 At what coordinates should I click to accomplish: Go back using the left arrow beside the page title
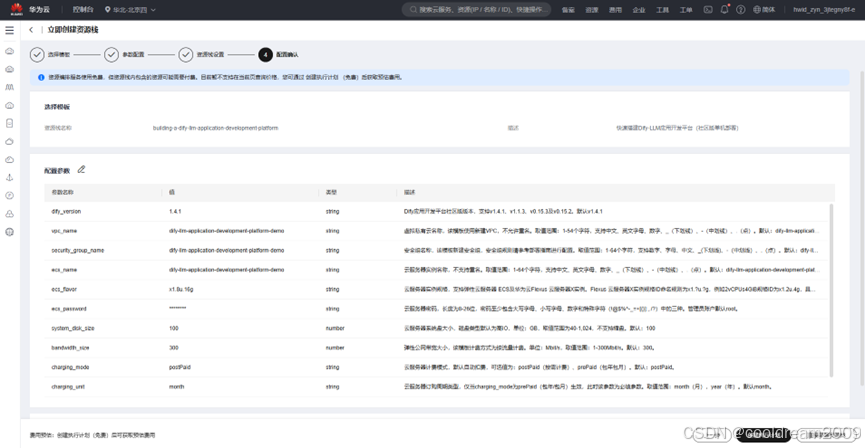[x=31, y=30]
